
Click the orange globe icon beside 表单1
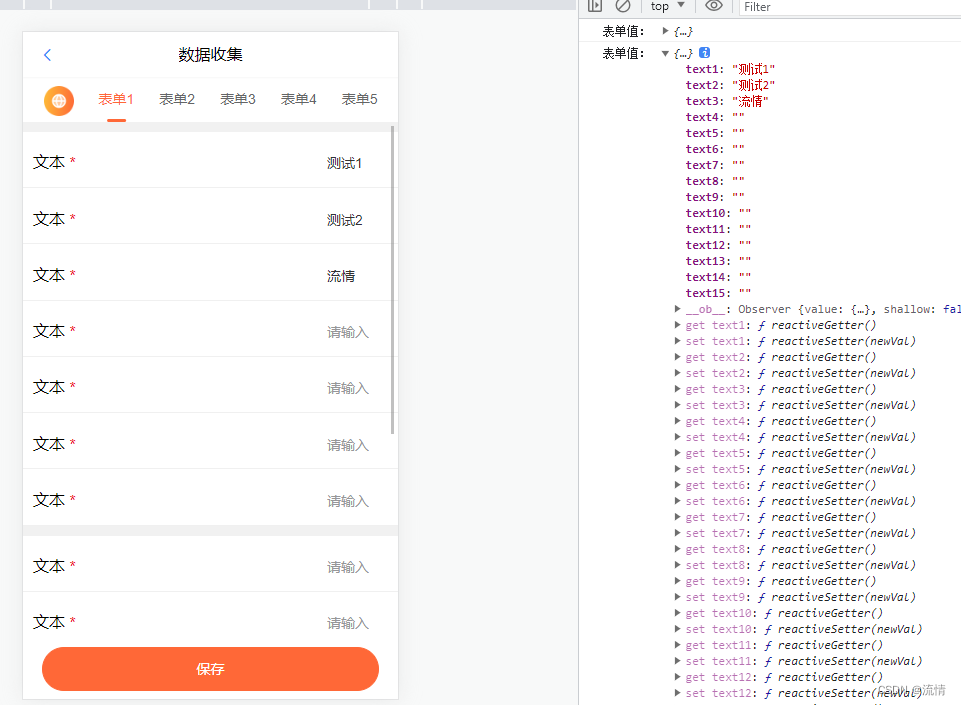(58, 100)
